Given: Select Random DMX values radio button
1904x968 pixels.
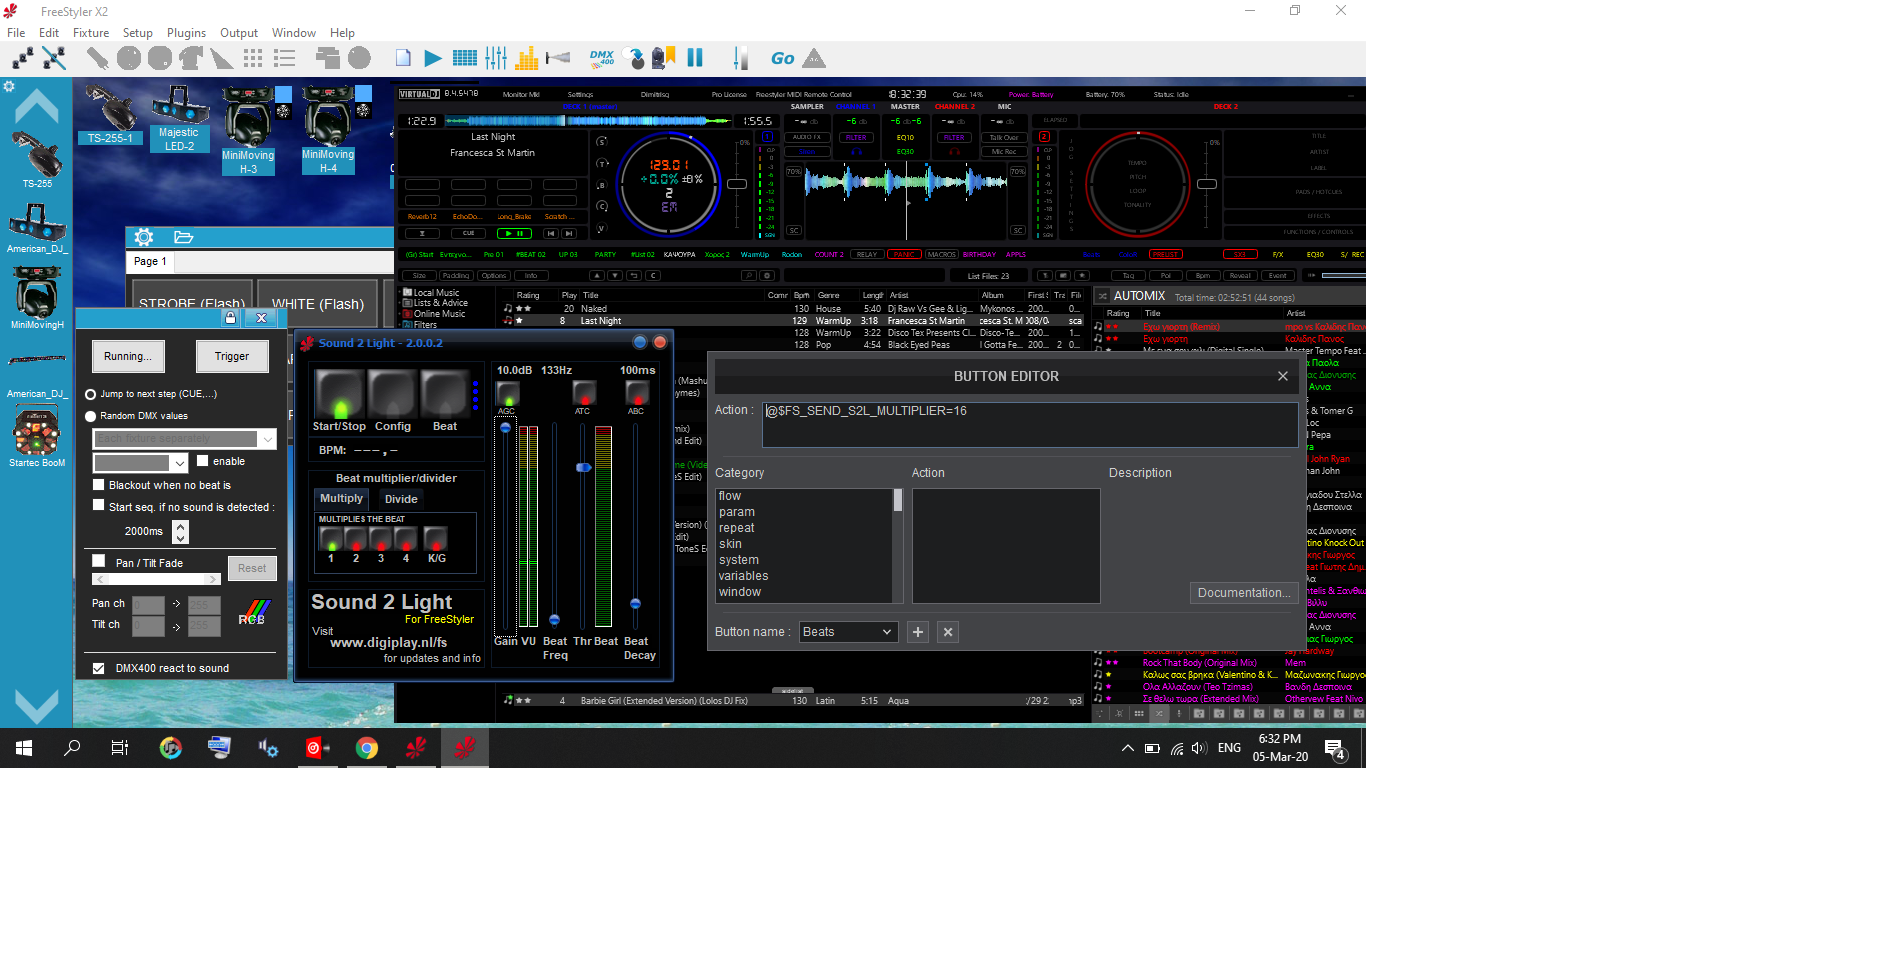Looking at the screenshot, I should 91,416.
